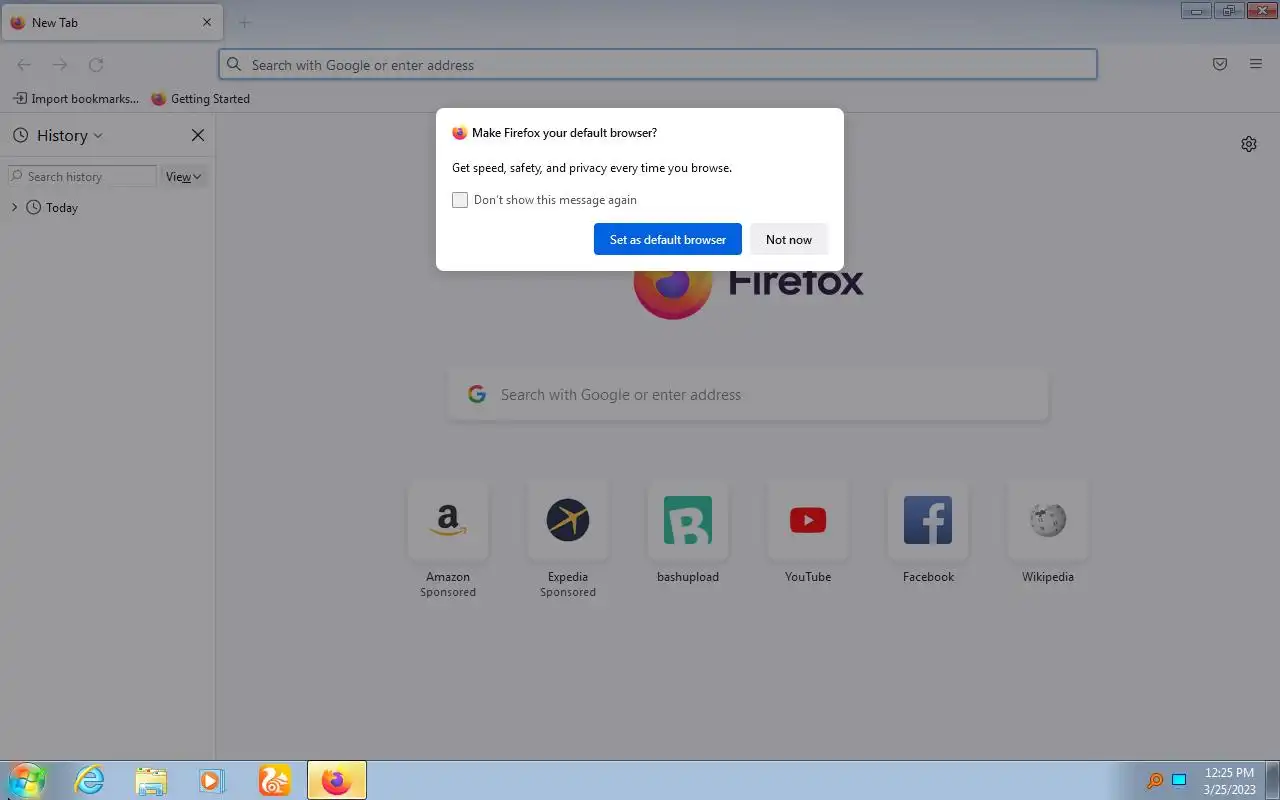The width and height of the screenshot is (1280, 800).
Task: Select the New Tab tab
Action: coord(111,22)
